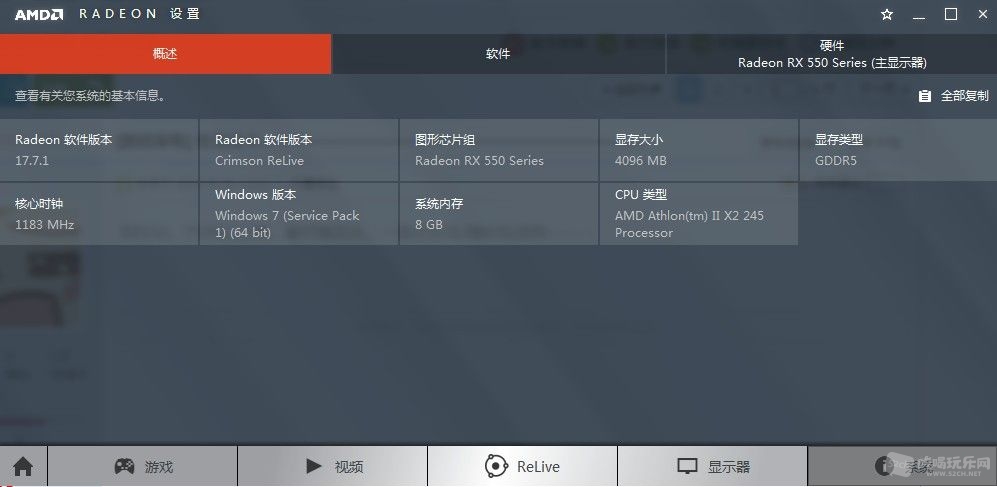The width and height of the screenshot is (997, 487).
Task: Open the 硬件 Radeon RX 550 Series tab
Action: (832, 54)
